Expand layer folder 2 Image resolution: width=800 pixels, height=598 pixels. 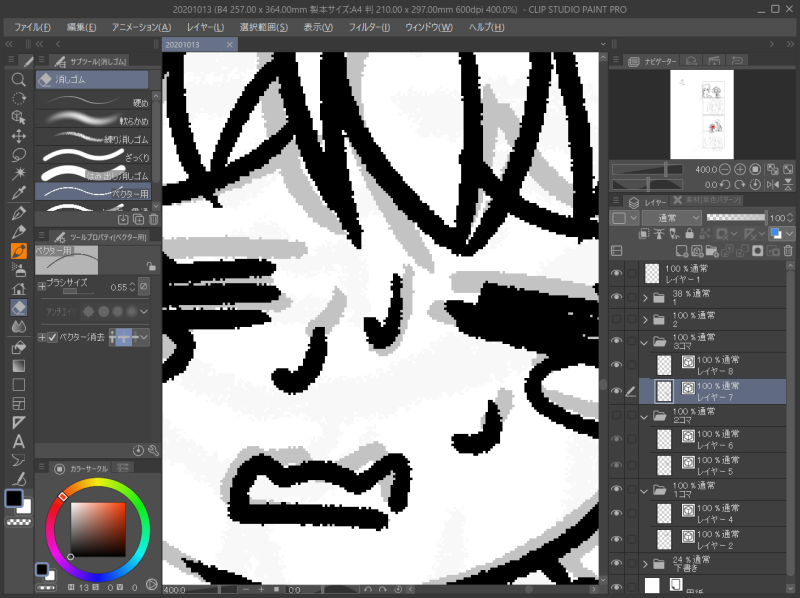(x=645, y=320)
